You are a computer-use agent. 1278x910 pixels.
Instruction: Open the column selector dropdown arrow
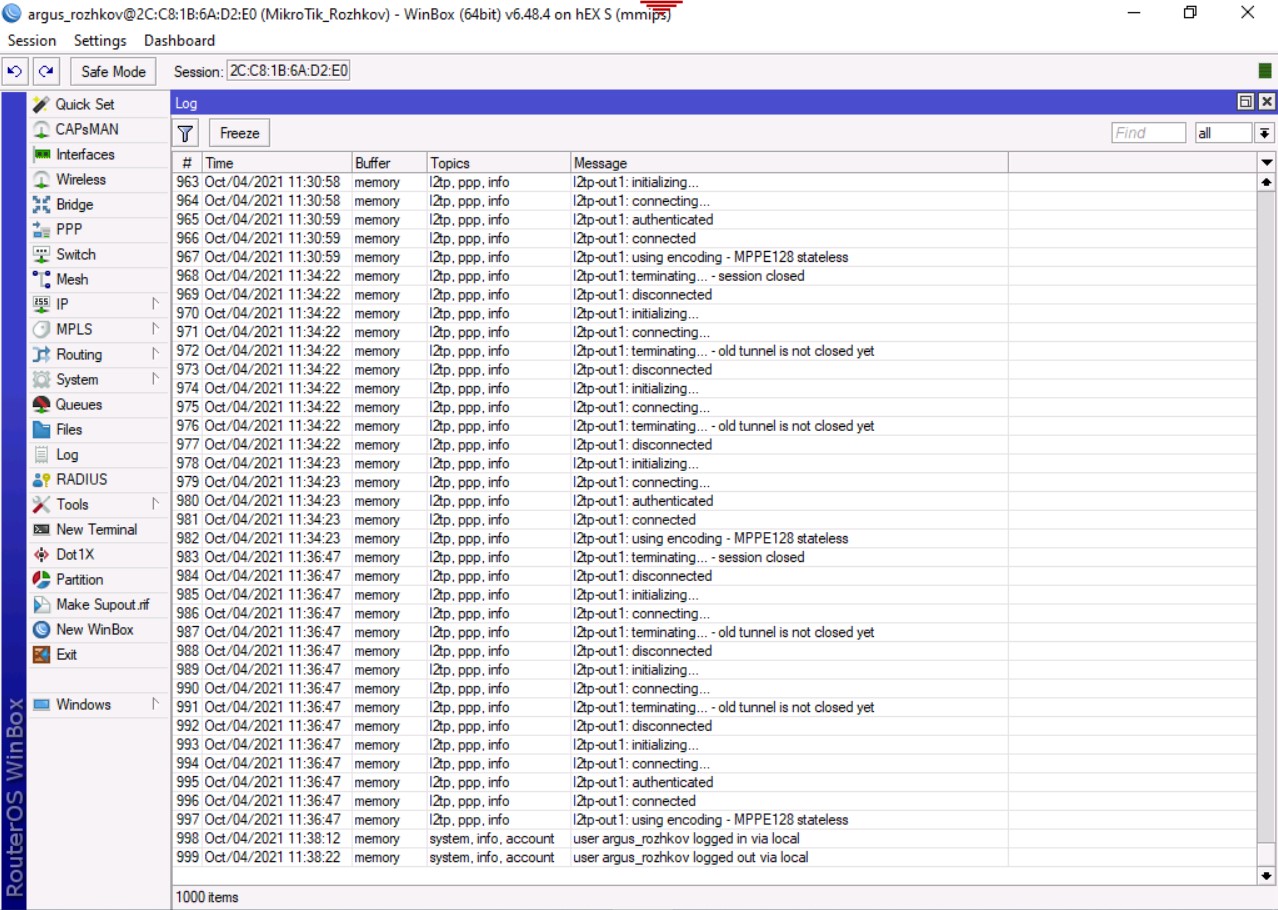[1267, 162]
